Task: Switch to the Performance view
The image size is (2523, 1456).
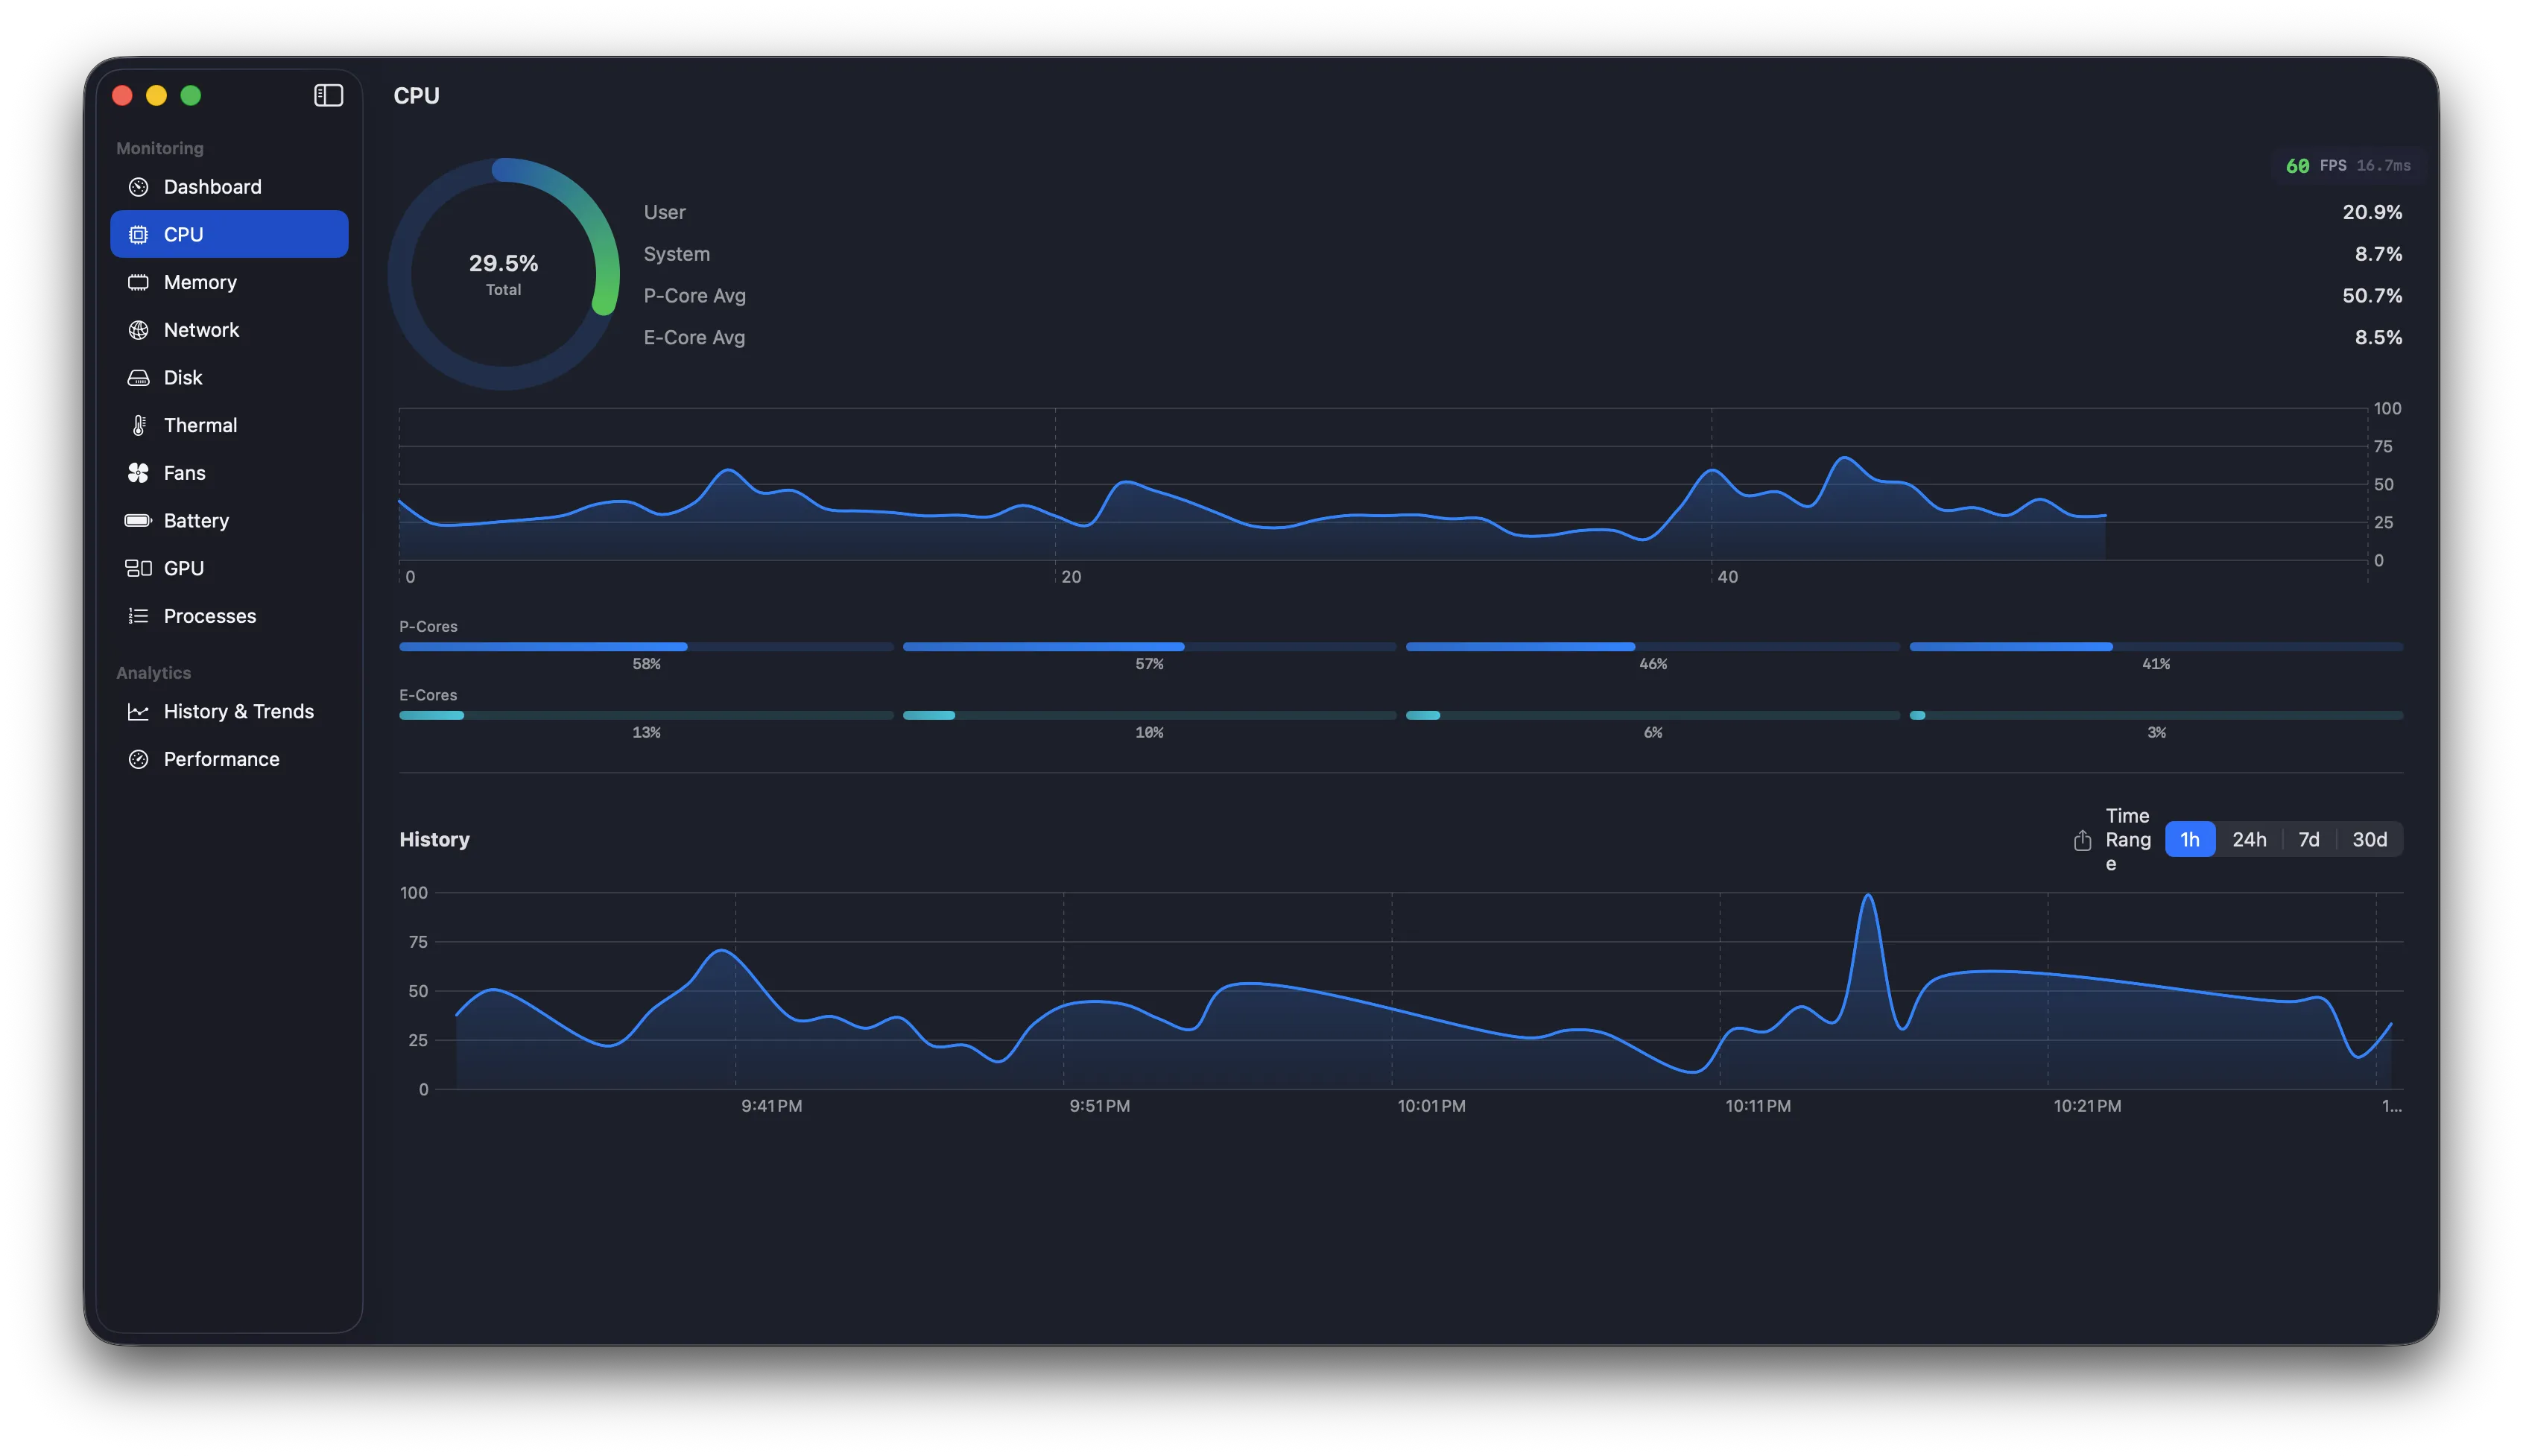Action: [x=221, y=758]
